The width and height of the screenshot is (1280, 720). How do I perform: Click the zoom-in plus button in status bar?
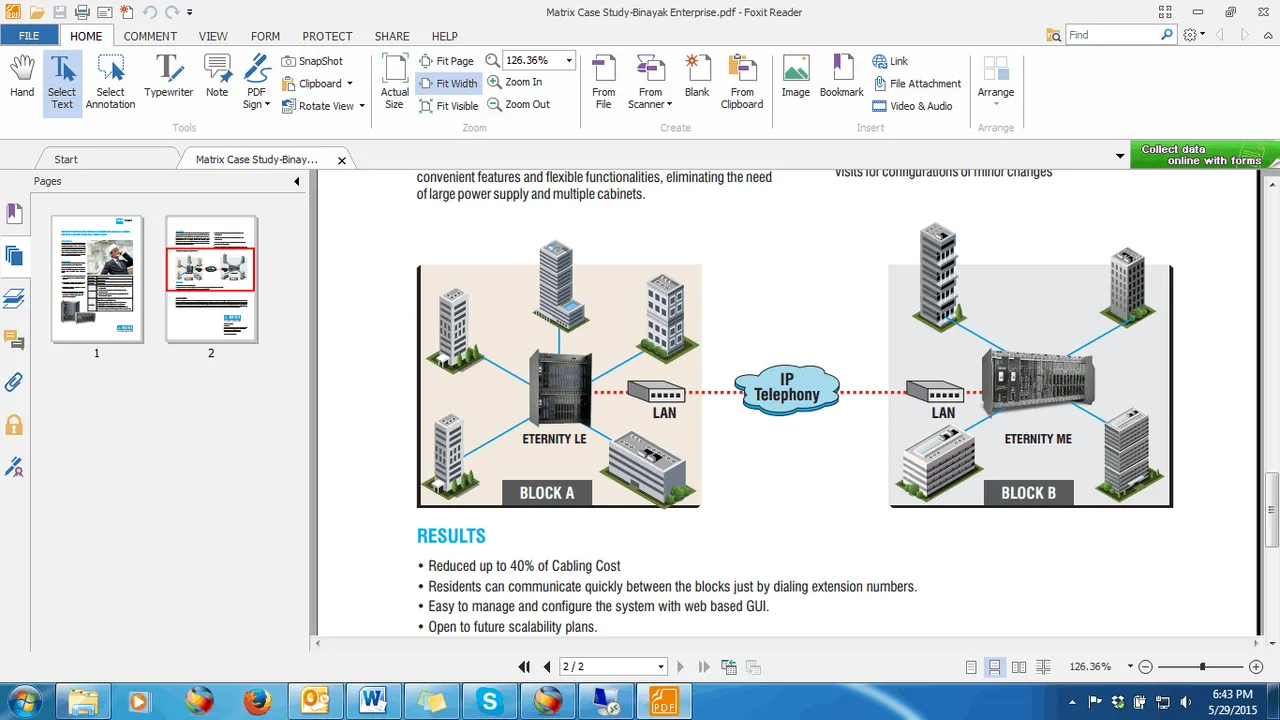(x=1256, y=667)
